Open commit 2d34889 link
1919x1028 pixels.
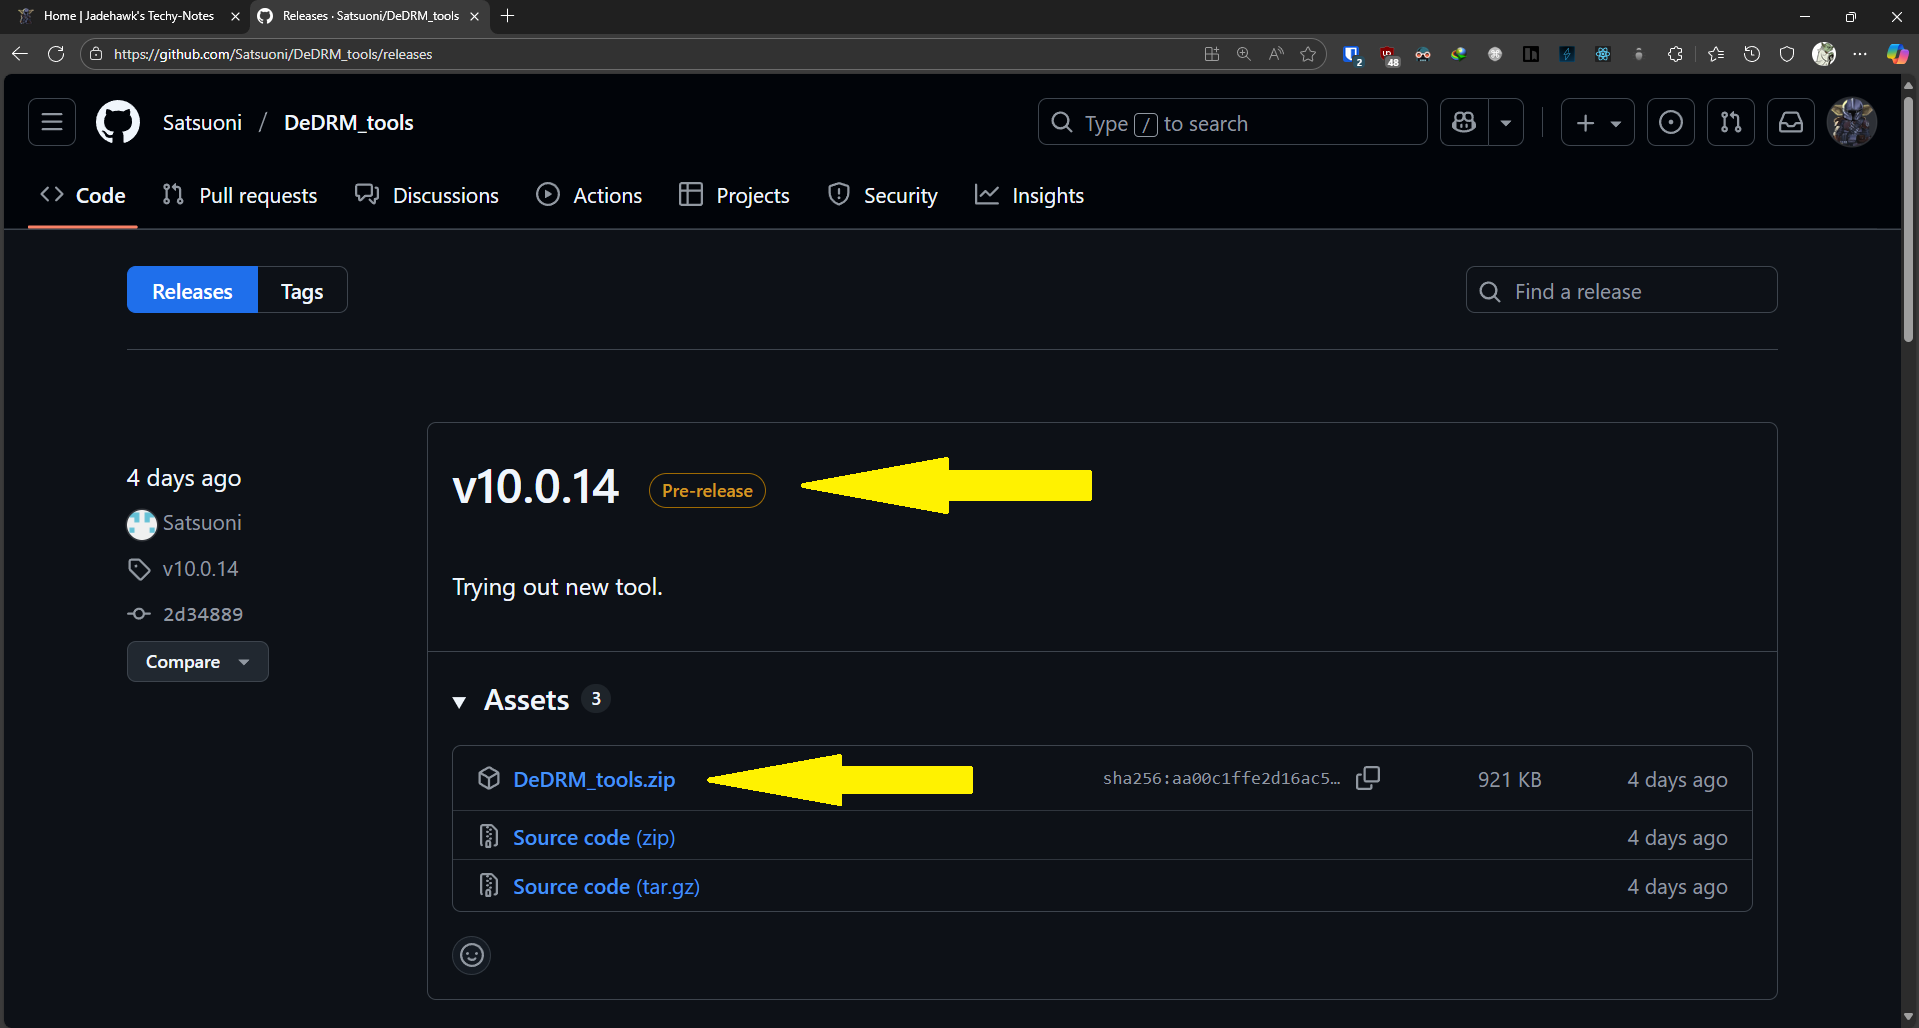[203, 614]
